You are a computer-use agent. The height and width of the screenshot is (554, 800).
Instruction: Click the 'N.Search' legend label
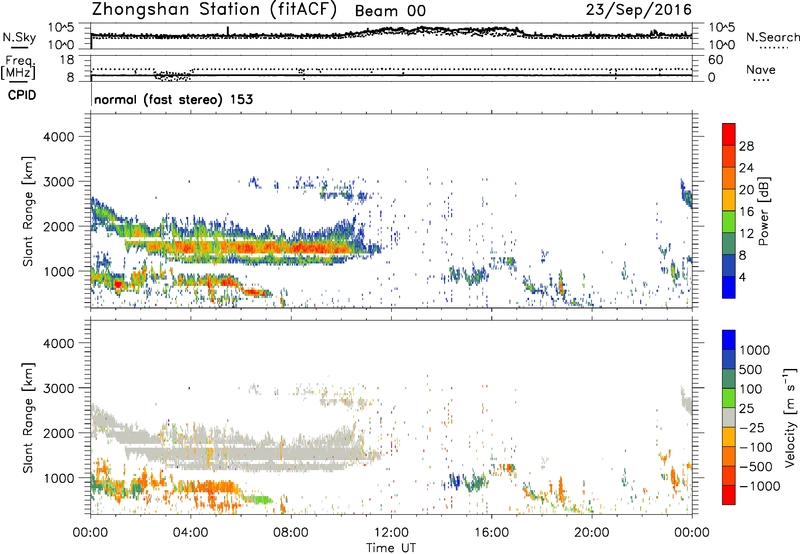click(x=773, y=37)
